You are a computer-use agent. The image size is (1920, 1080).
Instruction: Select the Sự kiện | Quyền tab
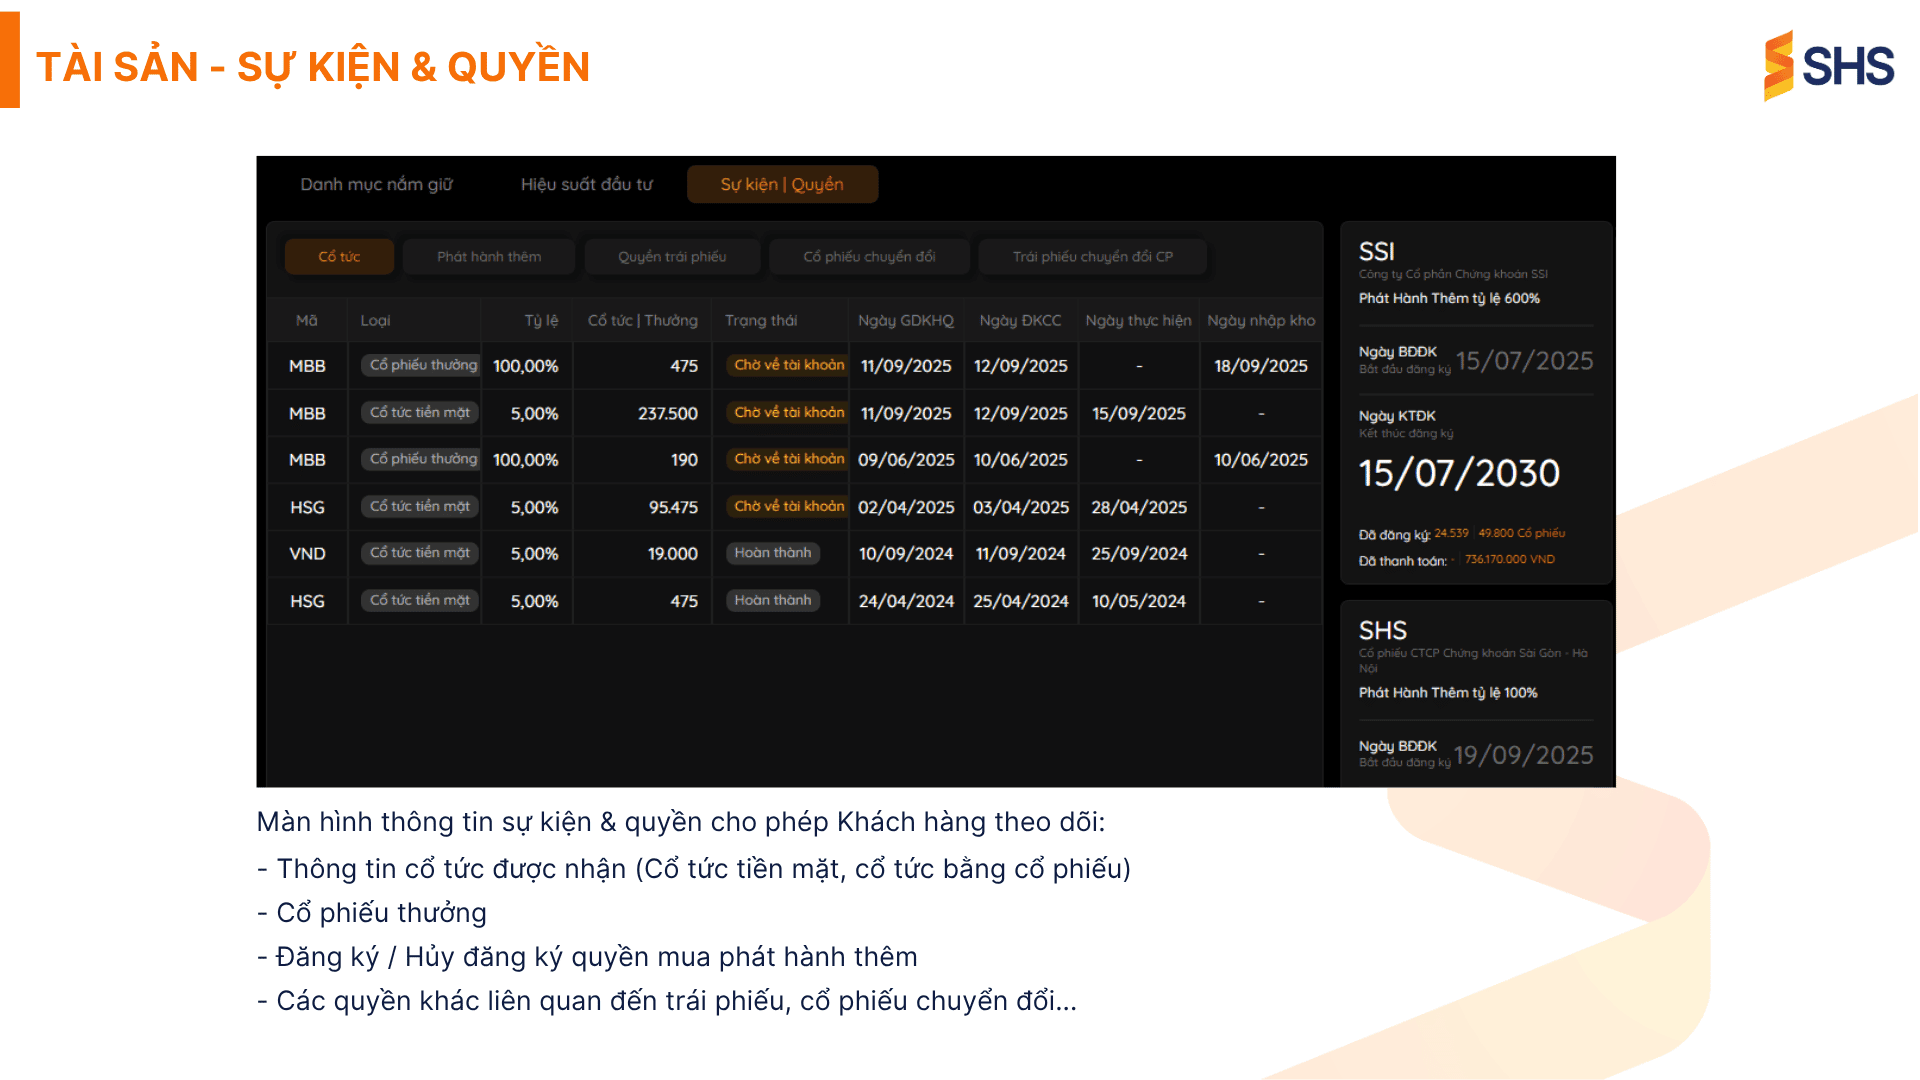(782, 184)
